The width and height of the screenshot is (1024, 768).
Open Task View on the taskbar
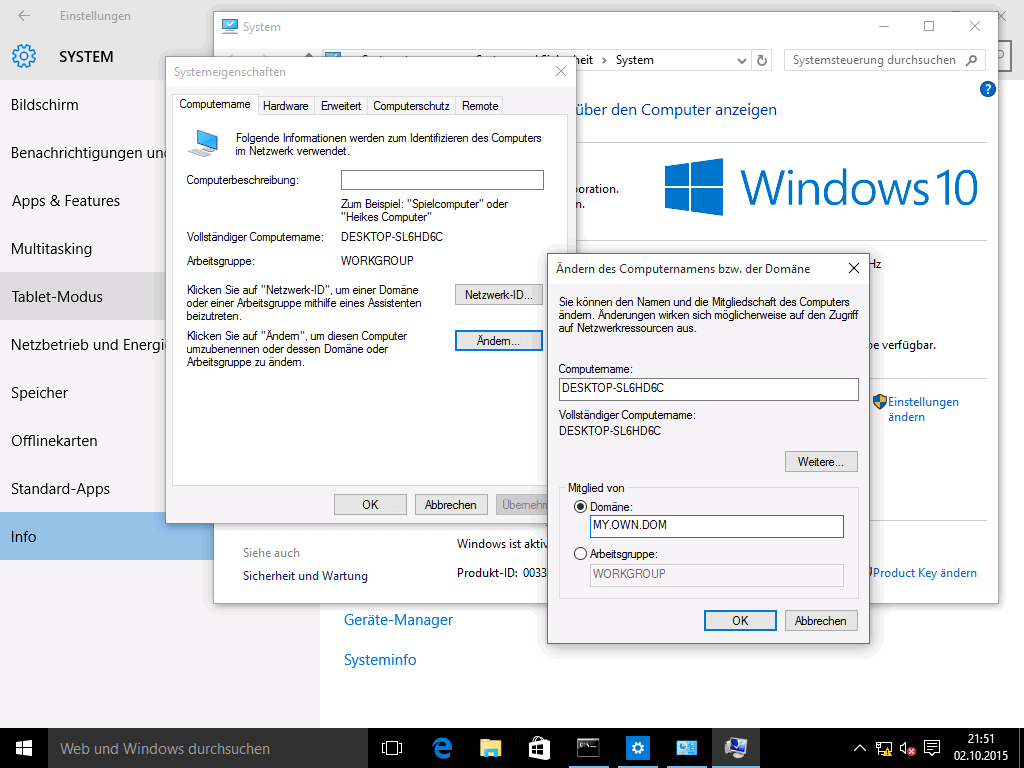pos(392,748)
